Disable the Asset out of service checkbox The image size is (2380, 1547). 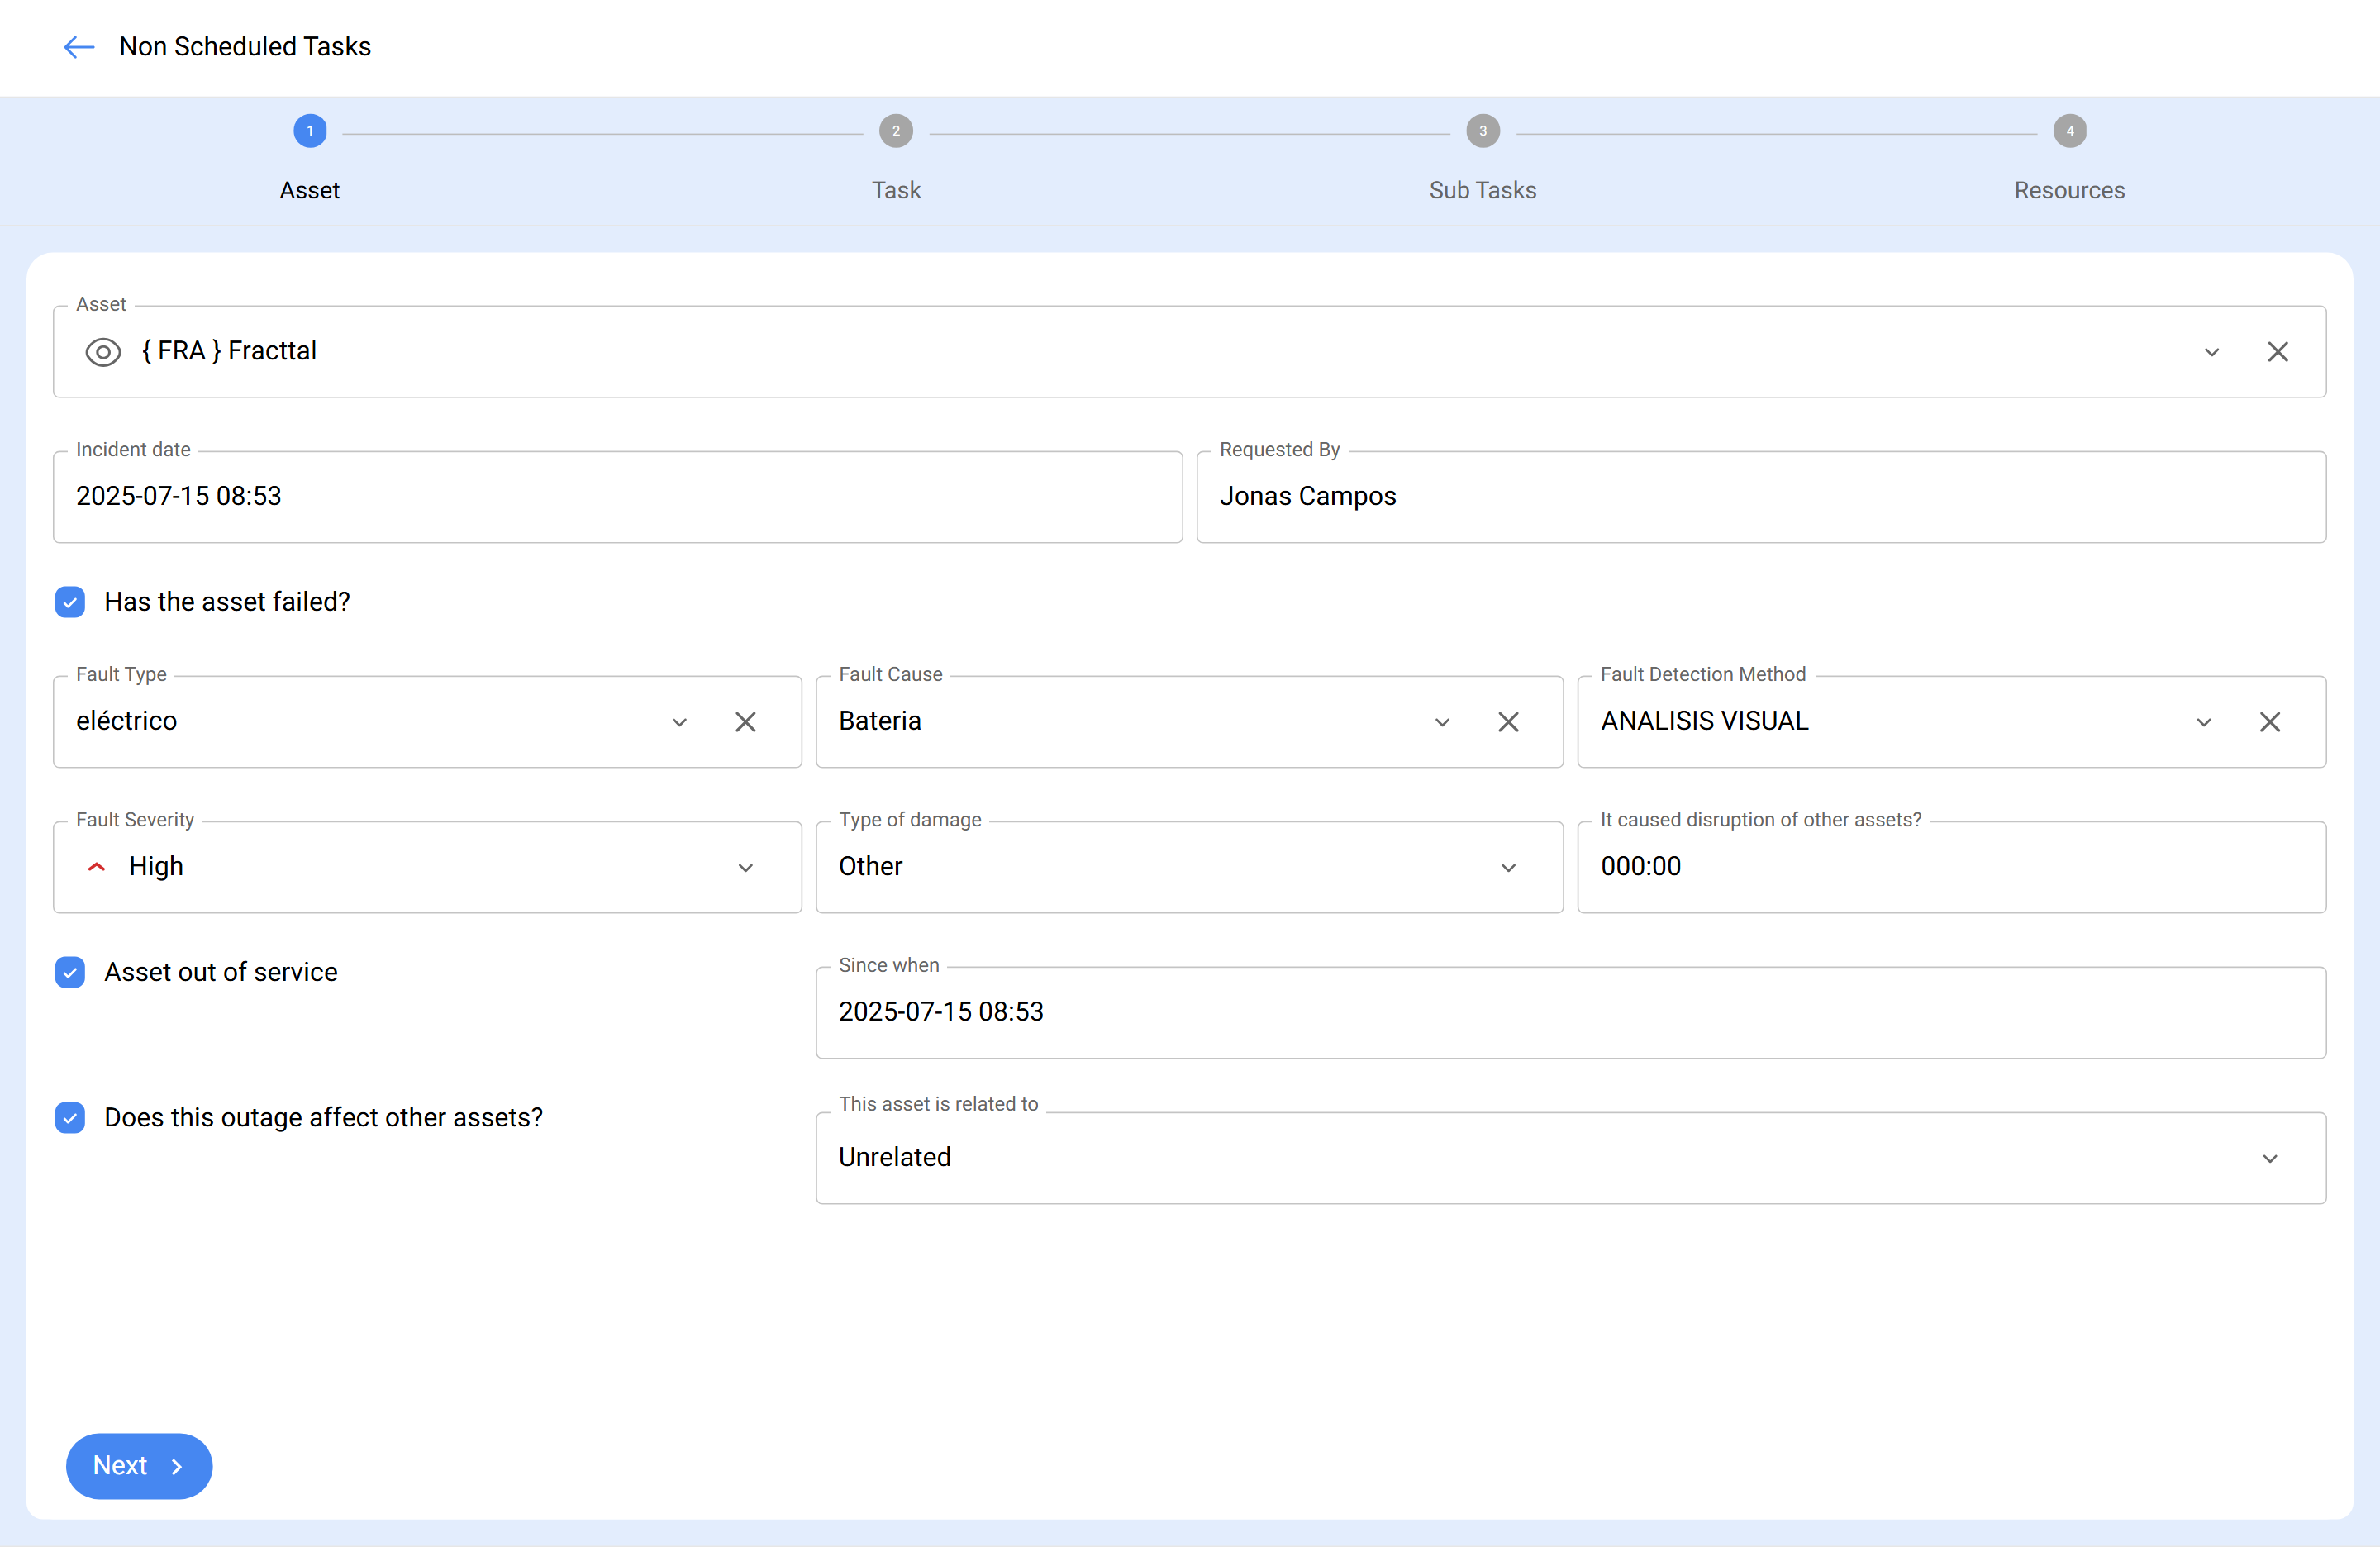point(70,972)
